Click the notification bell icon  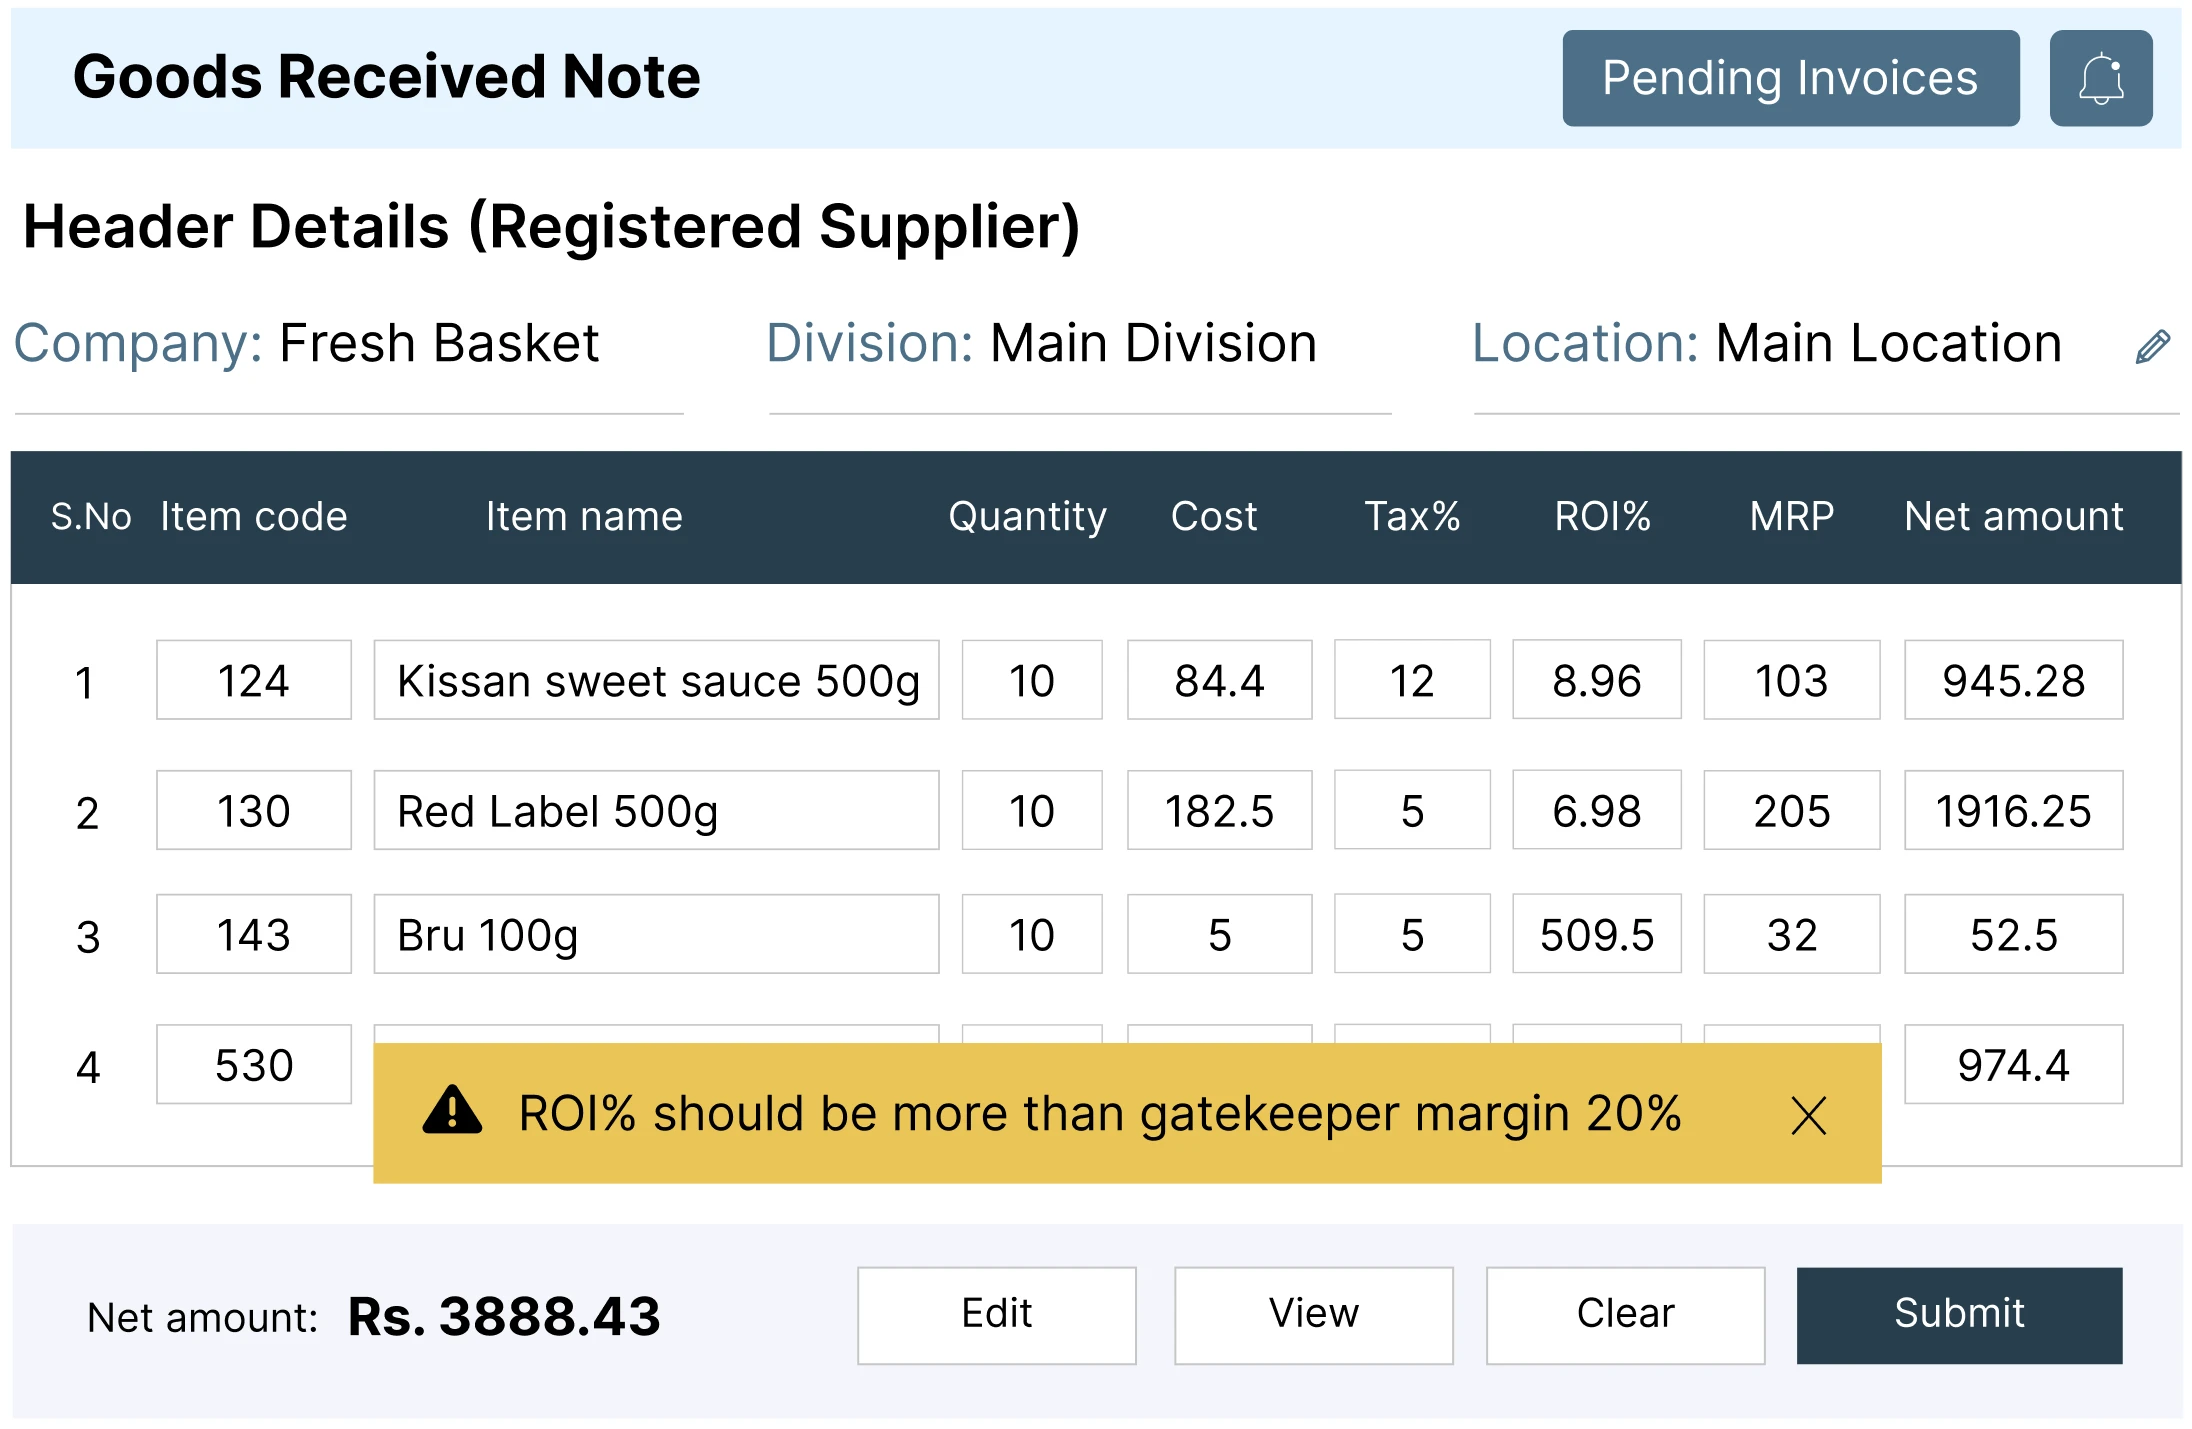pos(2100,78)
